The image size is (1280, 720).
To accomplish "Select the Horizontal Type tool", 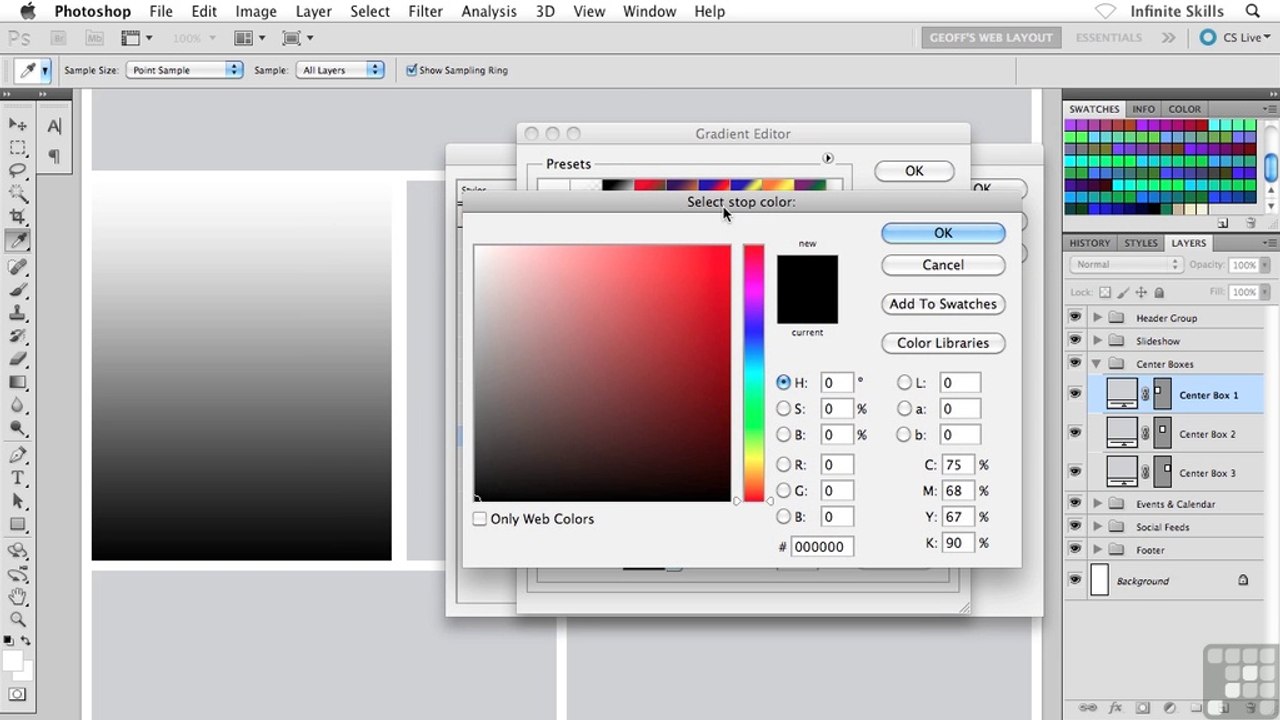I will coord(18,478).
